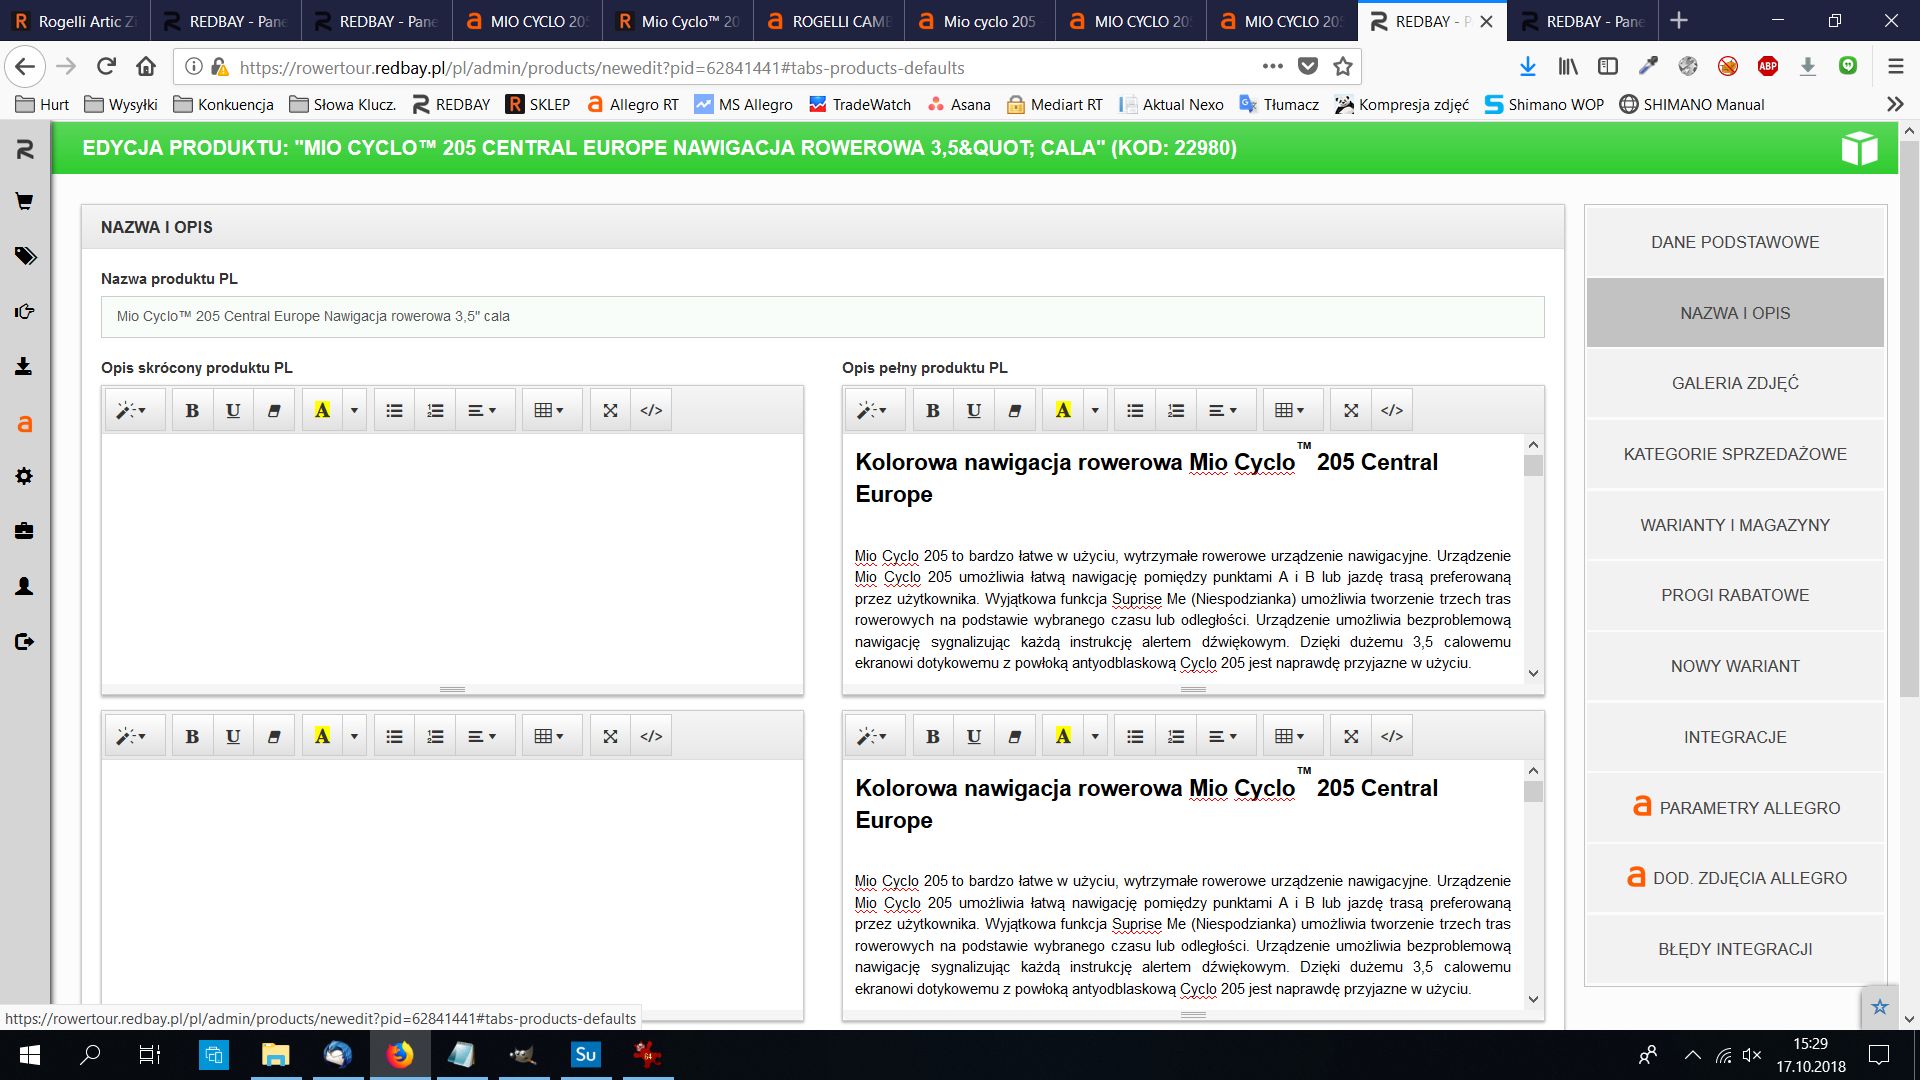The width and height of the screenshot is (1920, 1080).
Task: Expand table dropdown in full description toolbar
Action: pos(1290,410)
